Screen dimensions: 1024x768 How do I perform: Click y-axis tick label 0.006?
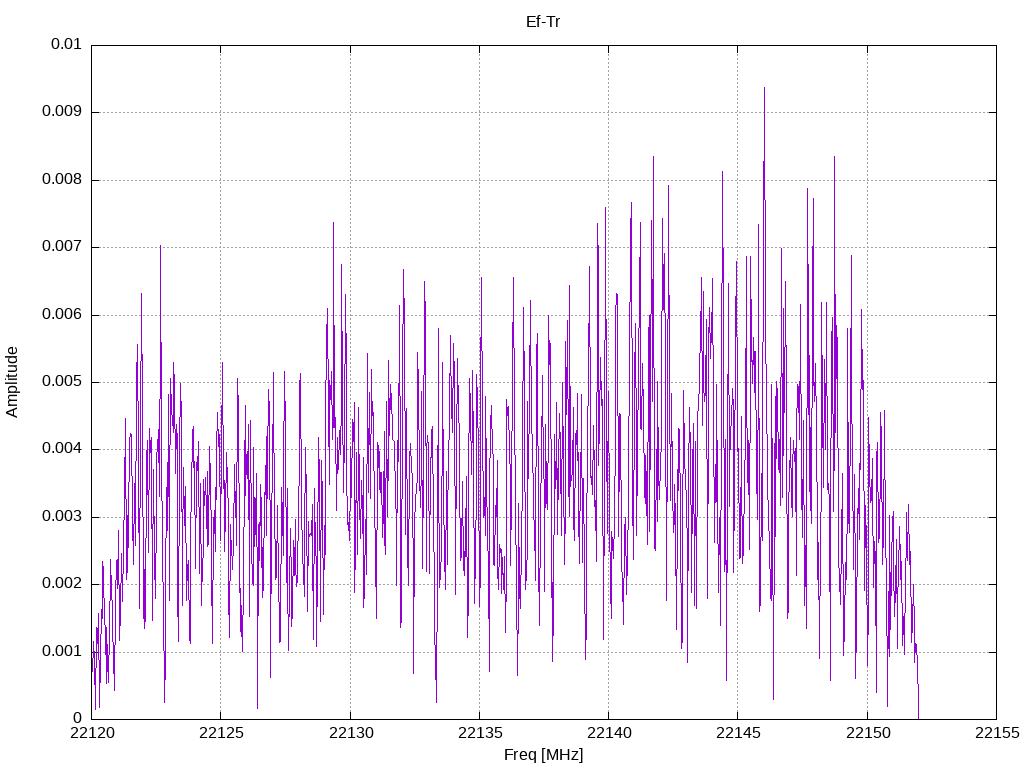pos(62,314)
